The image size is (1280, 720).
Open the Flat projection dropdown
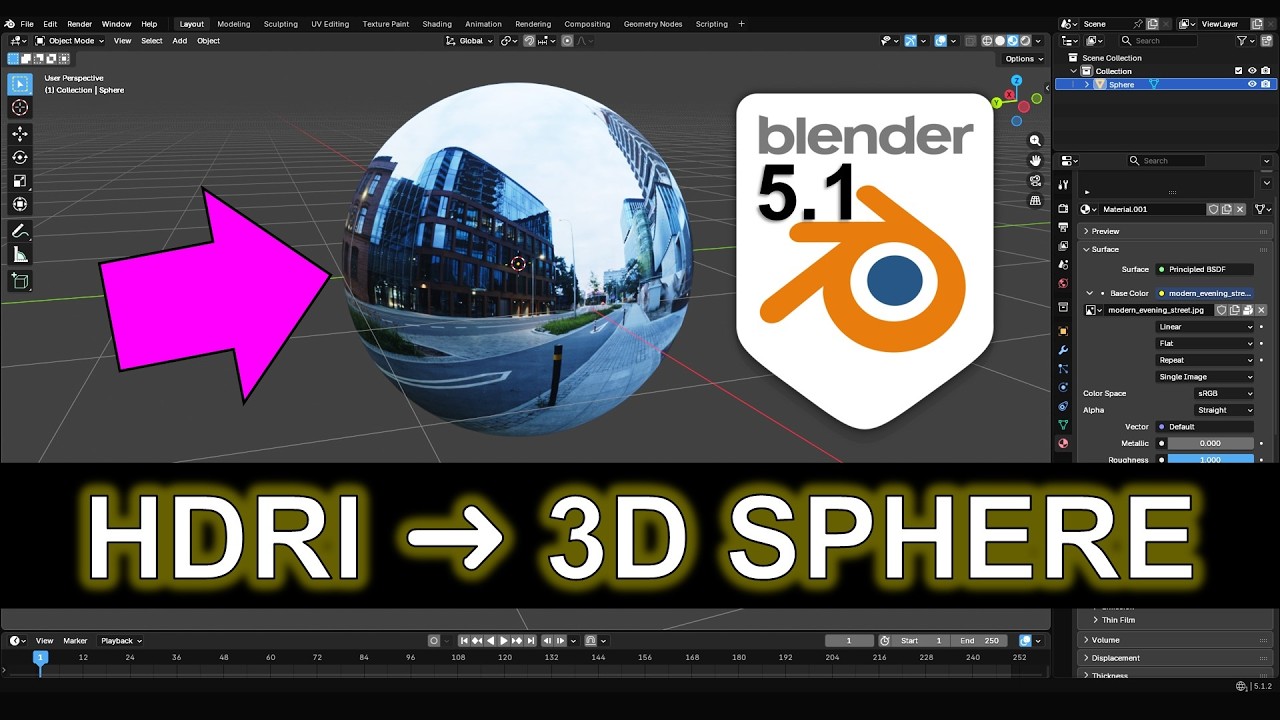[x=1205, y=343]
